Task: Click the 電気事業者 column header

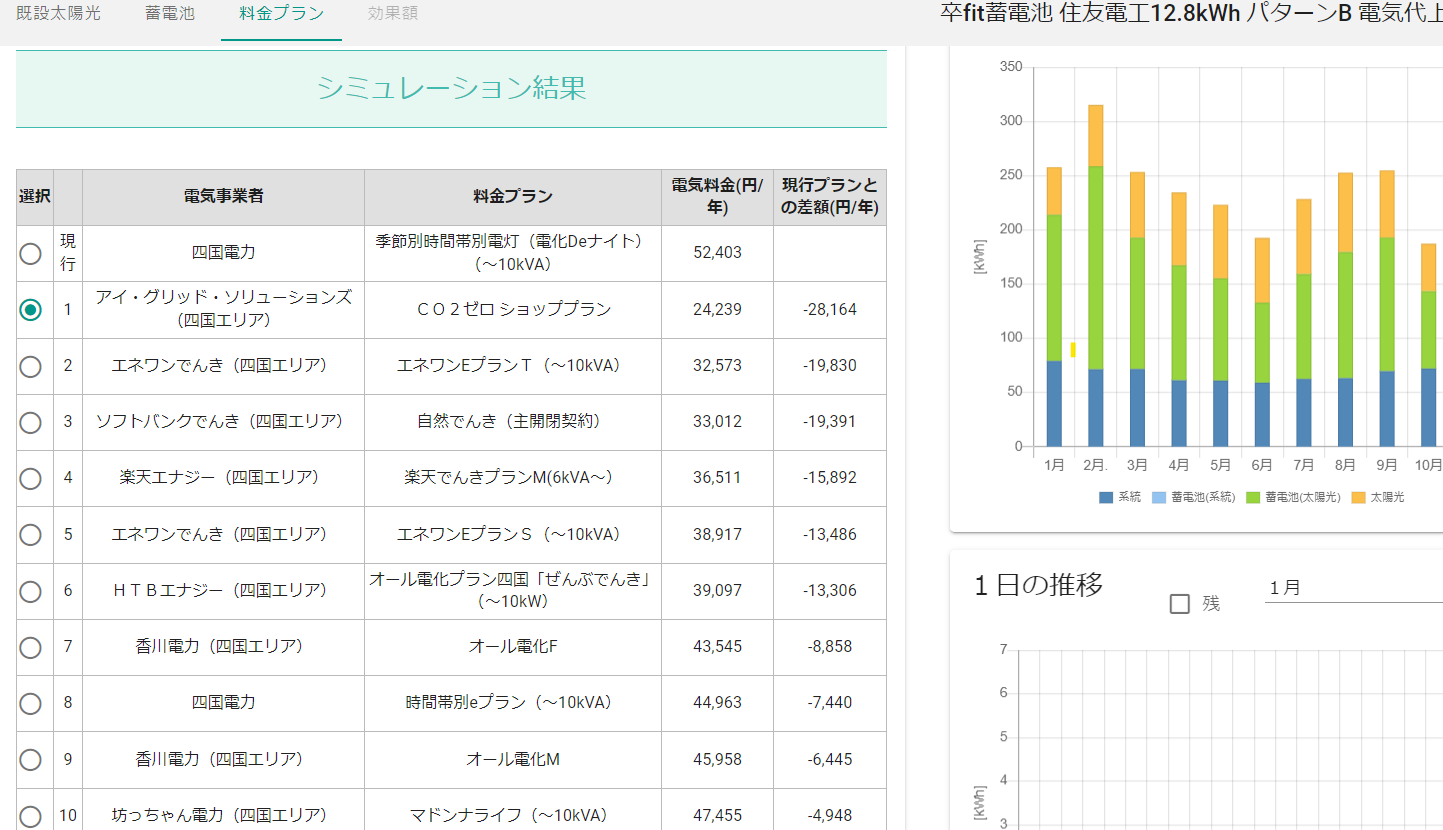Action: (x=224, y=197)
